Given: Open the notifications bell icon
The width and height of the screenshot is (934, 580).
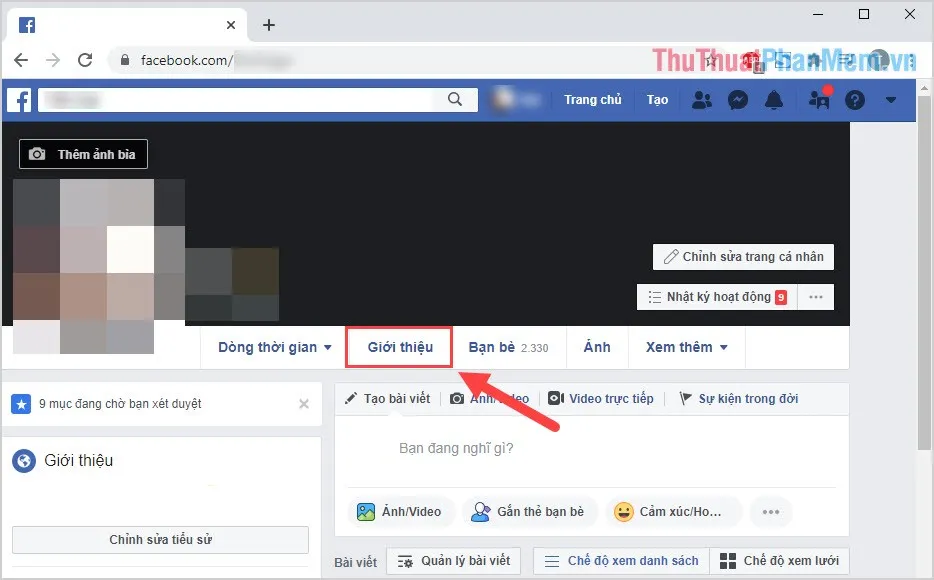Looking at the screenshot, I should point(774,100).
